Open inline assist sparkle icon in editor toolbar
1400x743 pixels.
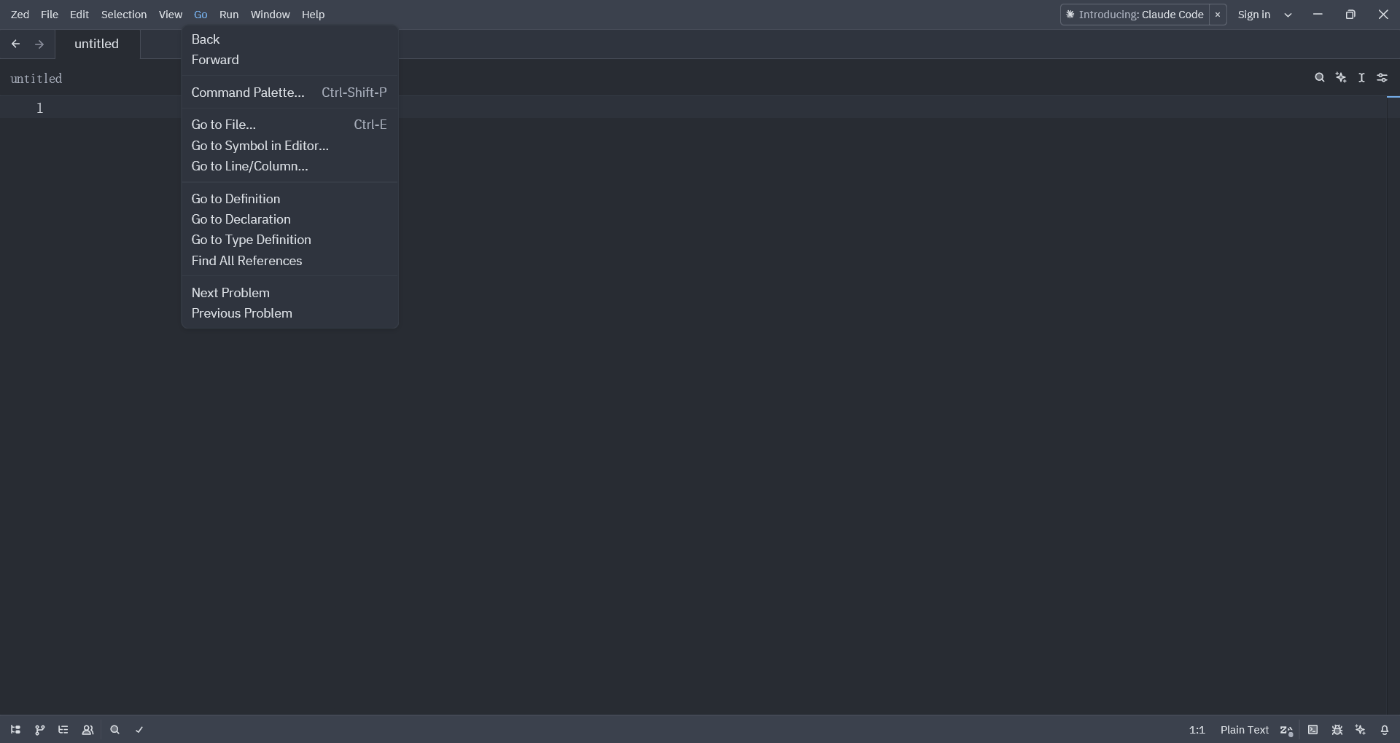click(1341, 78)
